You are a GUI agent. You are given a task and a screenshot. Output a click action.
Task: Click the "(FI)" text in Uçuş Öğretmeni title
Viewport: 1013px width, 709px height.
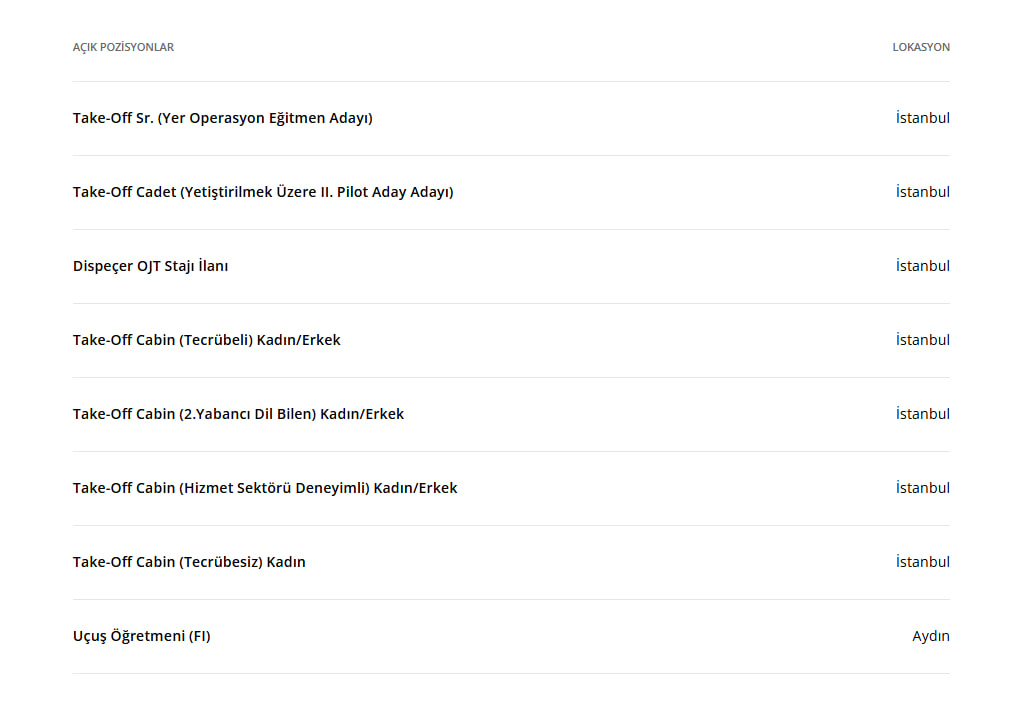coord(199,636)
